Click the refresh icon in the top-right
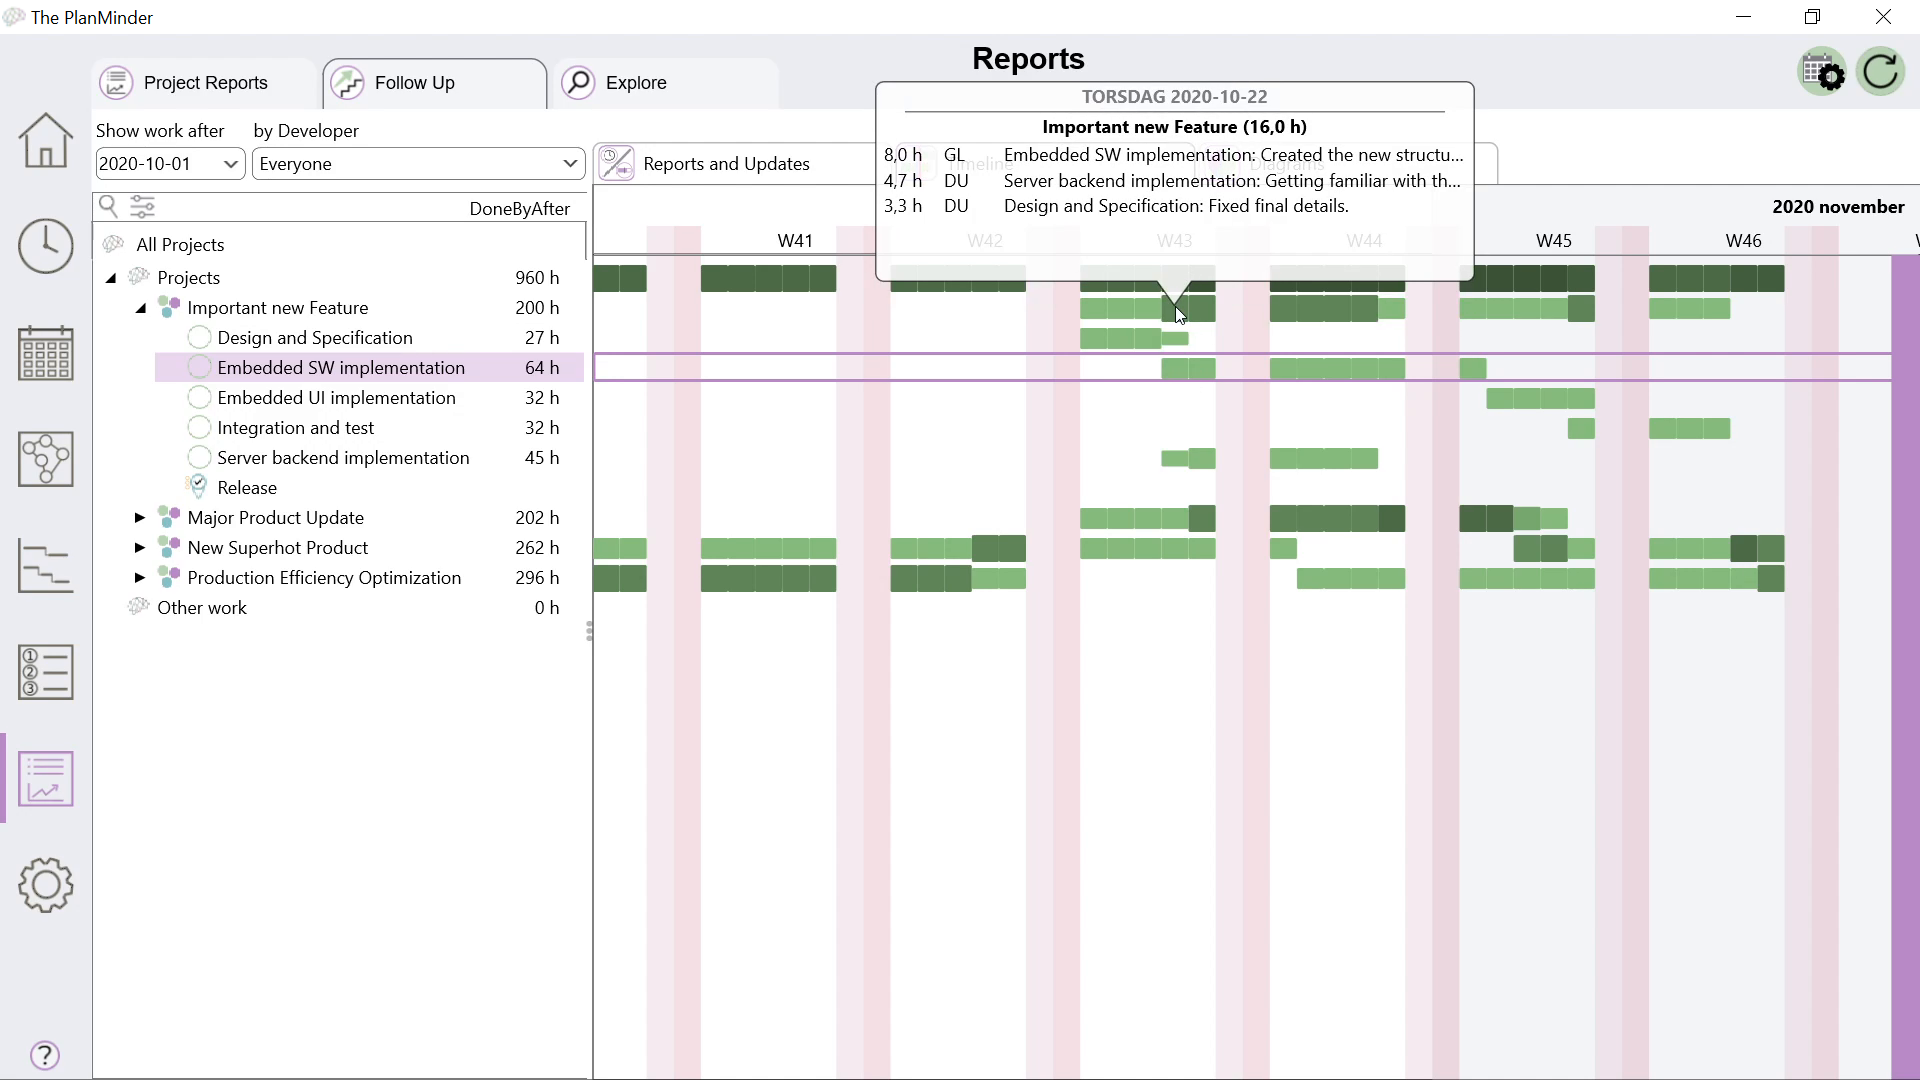 click(1881, 72)
